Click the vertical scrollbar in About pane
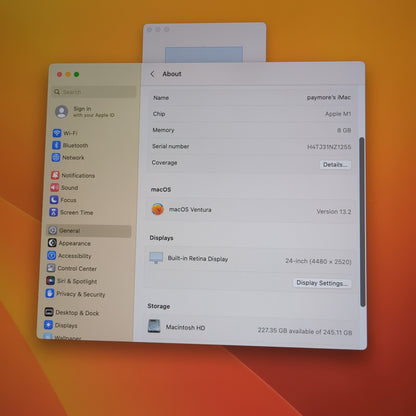 coord(362,222)
